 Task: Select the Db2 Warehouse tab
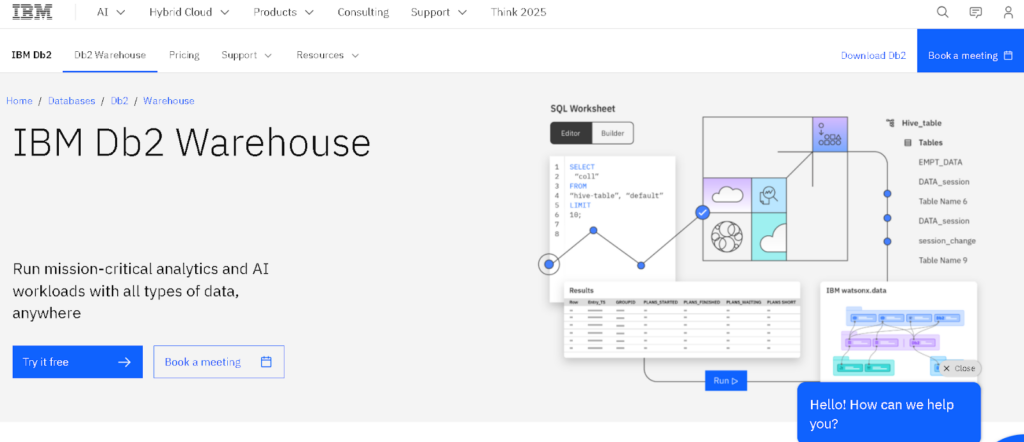tap(110, 55)
